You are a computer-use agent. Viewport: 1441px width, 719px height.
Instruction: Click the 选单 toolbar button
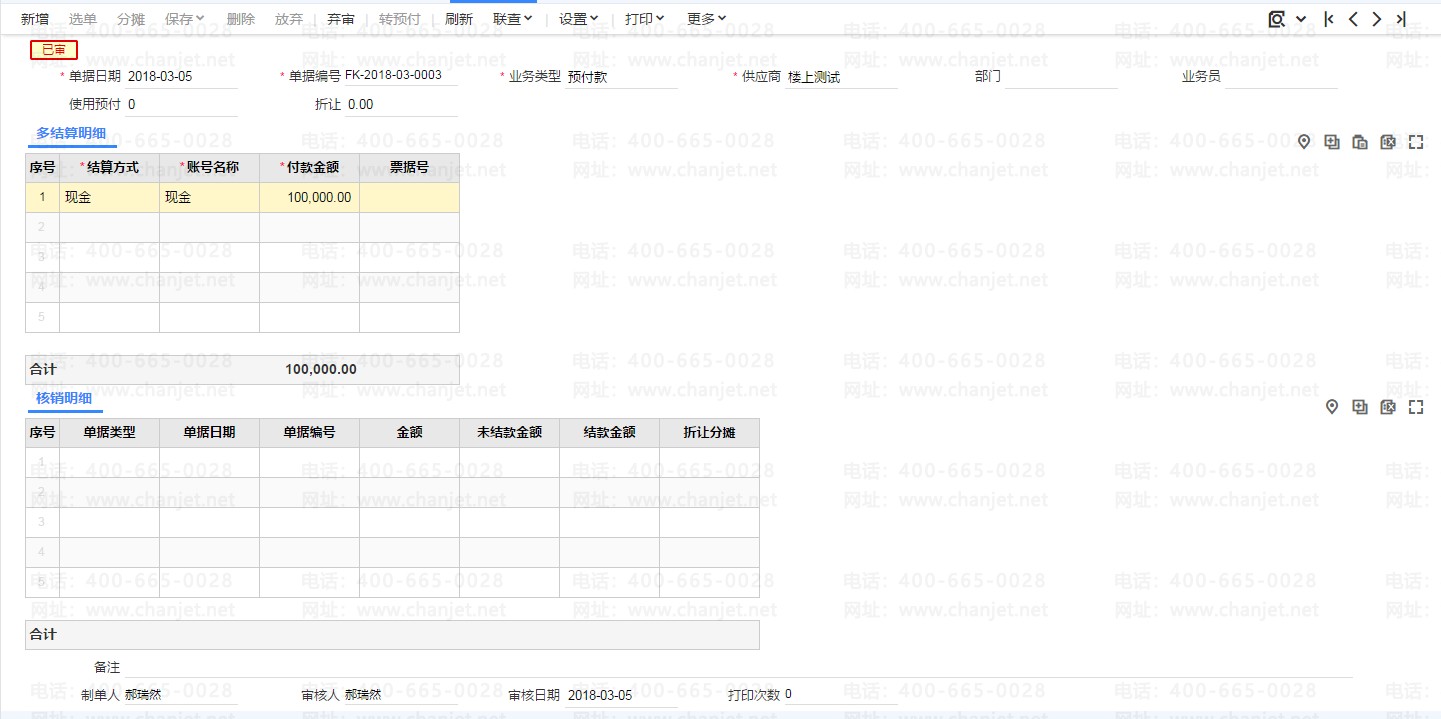(83, 19)
